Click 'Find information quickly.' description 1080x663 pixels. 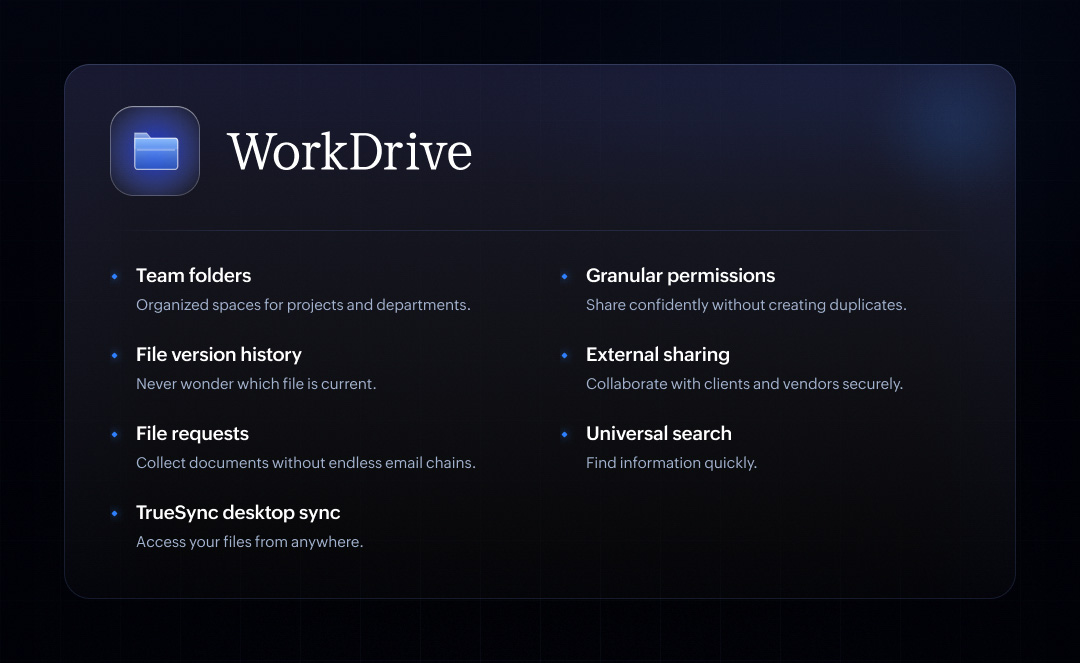click(x=672, y=463)
